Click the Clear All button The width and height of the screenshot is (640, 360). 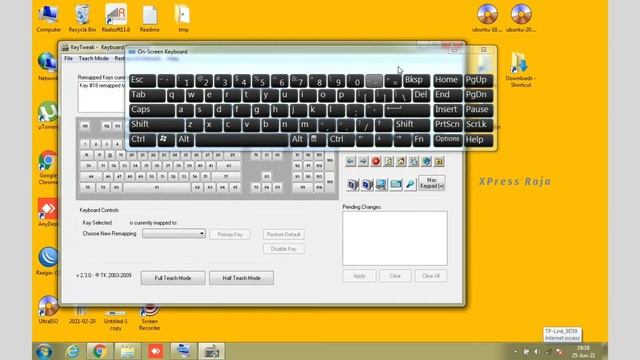(431, 276)
